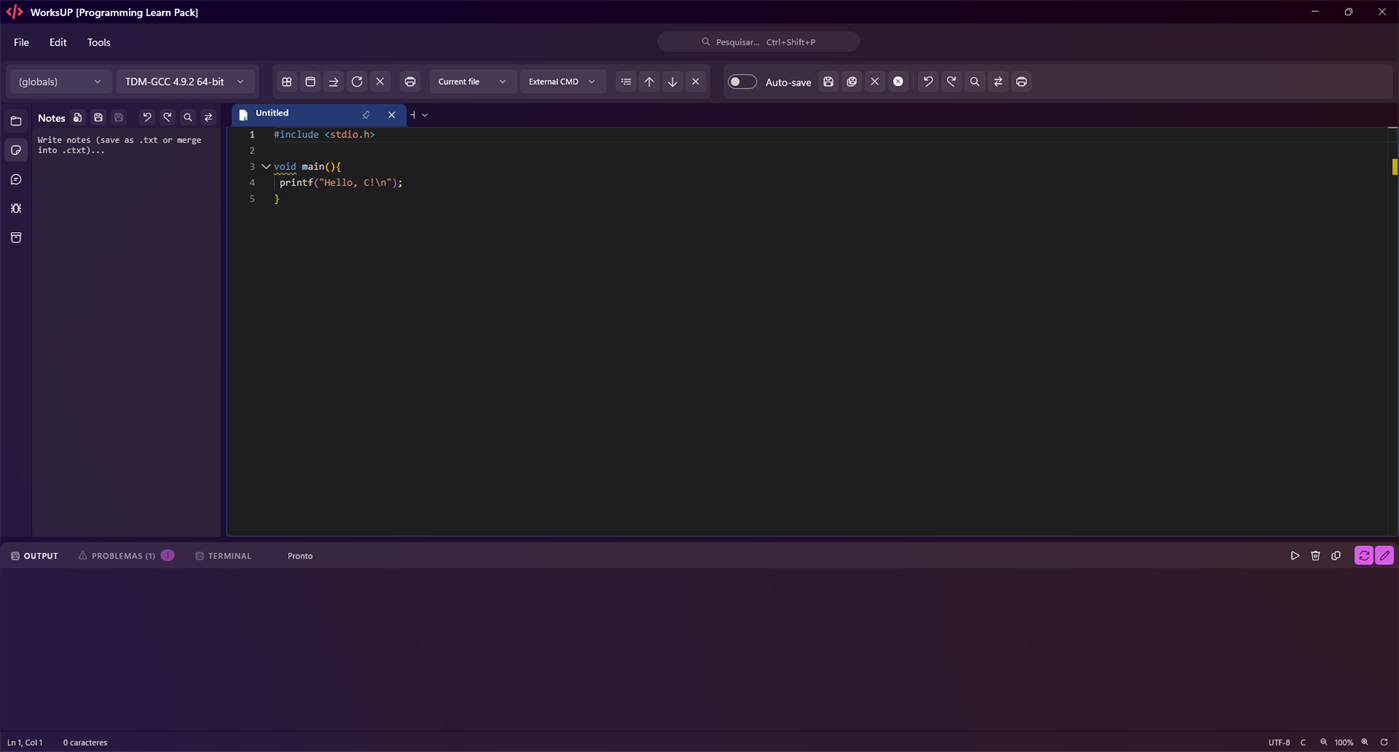The image size is (1399, 752).
Task: Open the new tab chevron dropdown
Action: tap(425, 115)
